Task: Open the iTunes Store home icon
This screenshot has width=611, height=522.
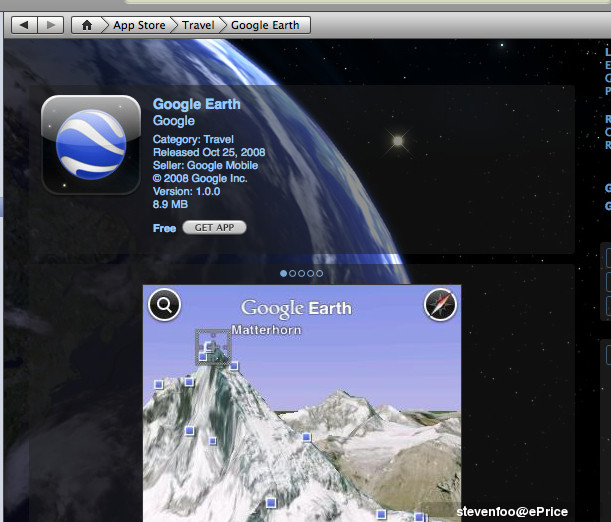Action: [87, 25]
